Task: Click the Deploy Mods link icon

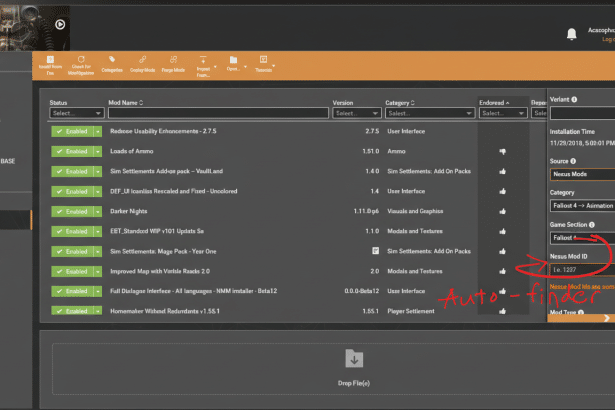Action: point(142,59)
